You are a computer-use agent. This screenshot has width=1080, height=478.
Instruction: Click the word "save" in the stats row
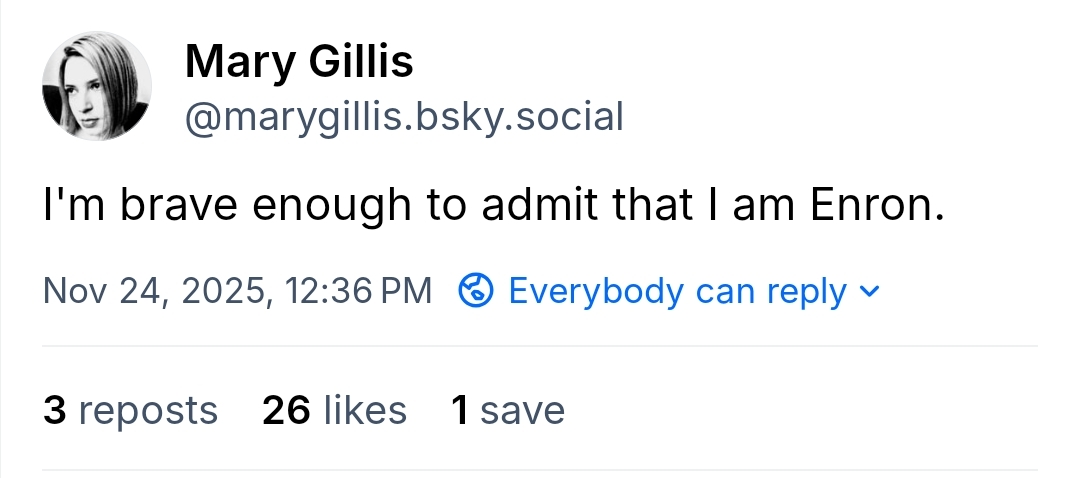point(522,410)
